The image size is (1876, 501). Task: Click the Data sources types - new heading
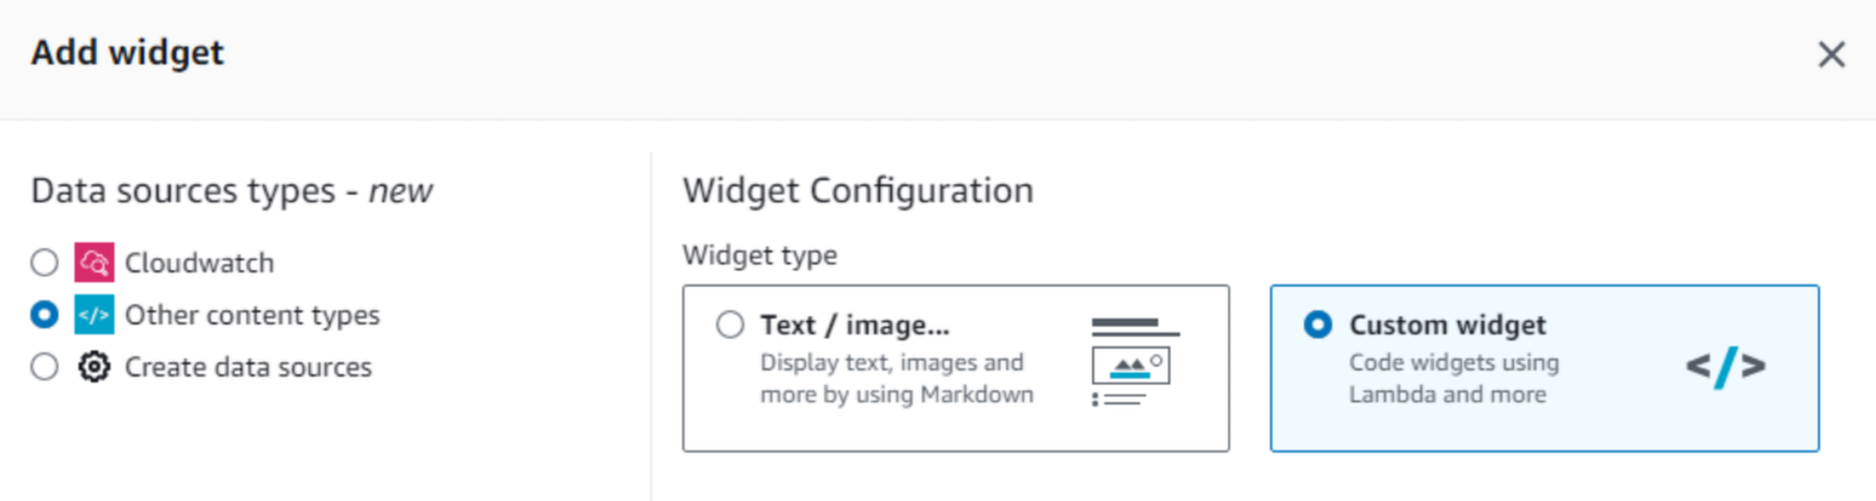coord(231,190)
